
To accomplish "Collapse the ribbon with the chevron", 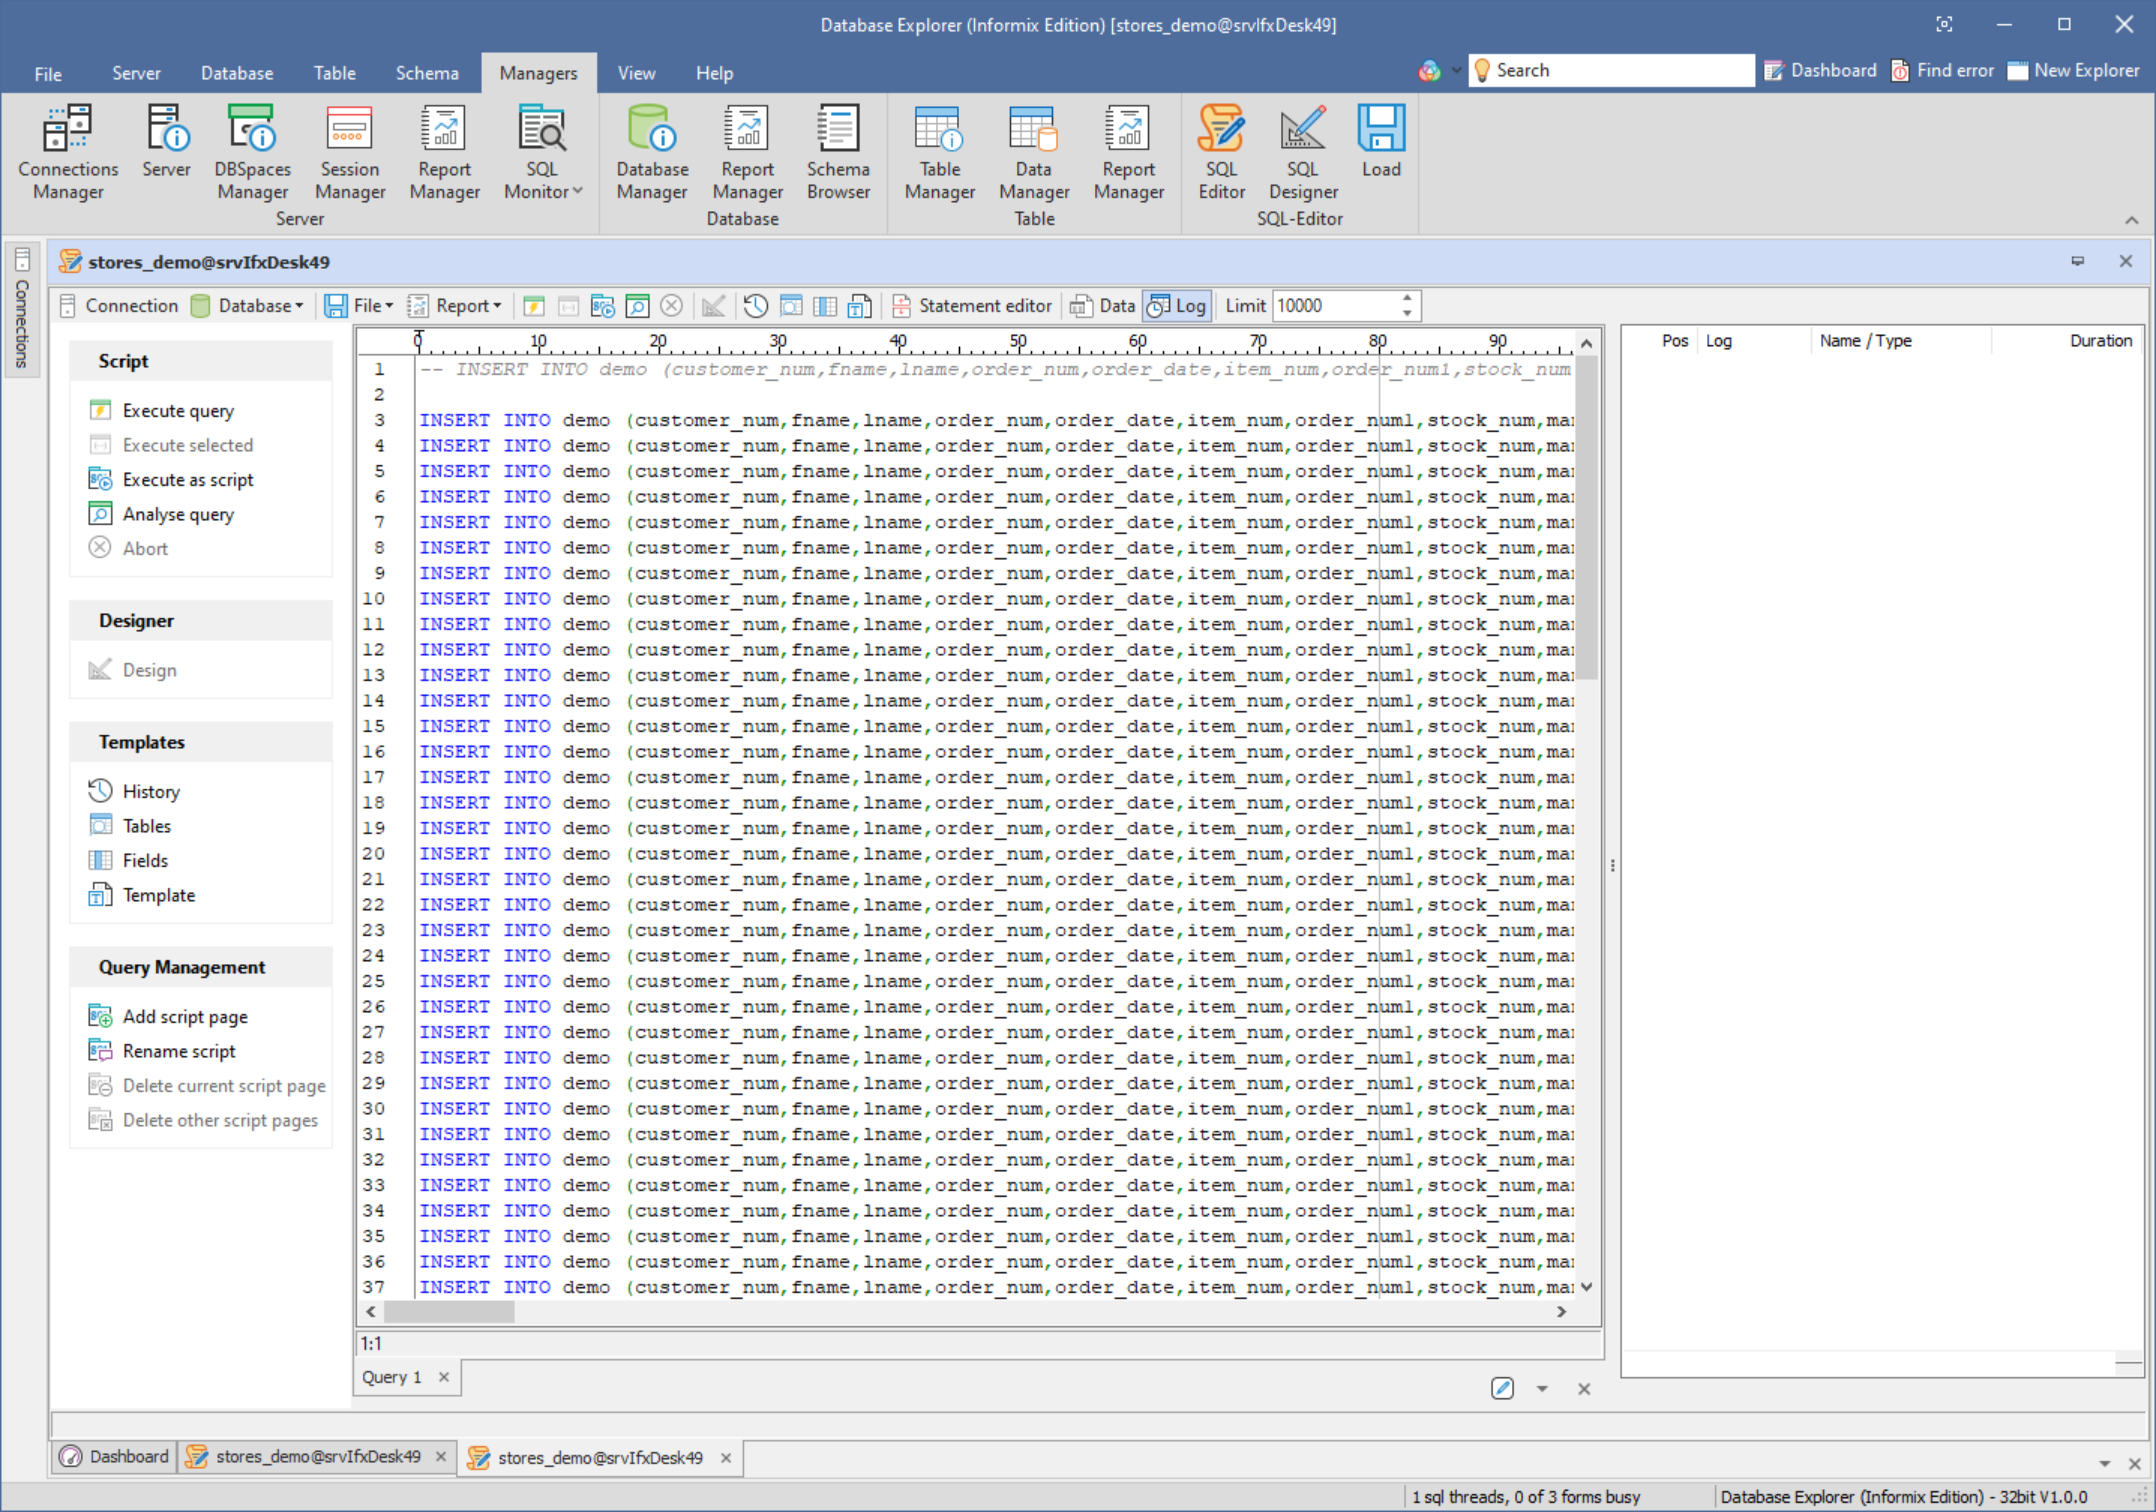I will [2131, 220].
